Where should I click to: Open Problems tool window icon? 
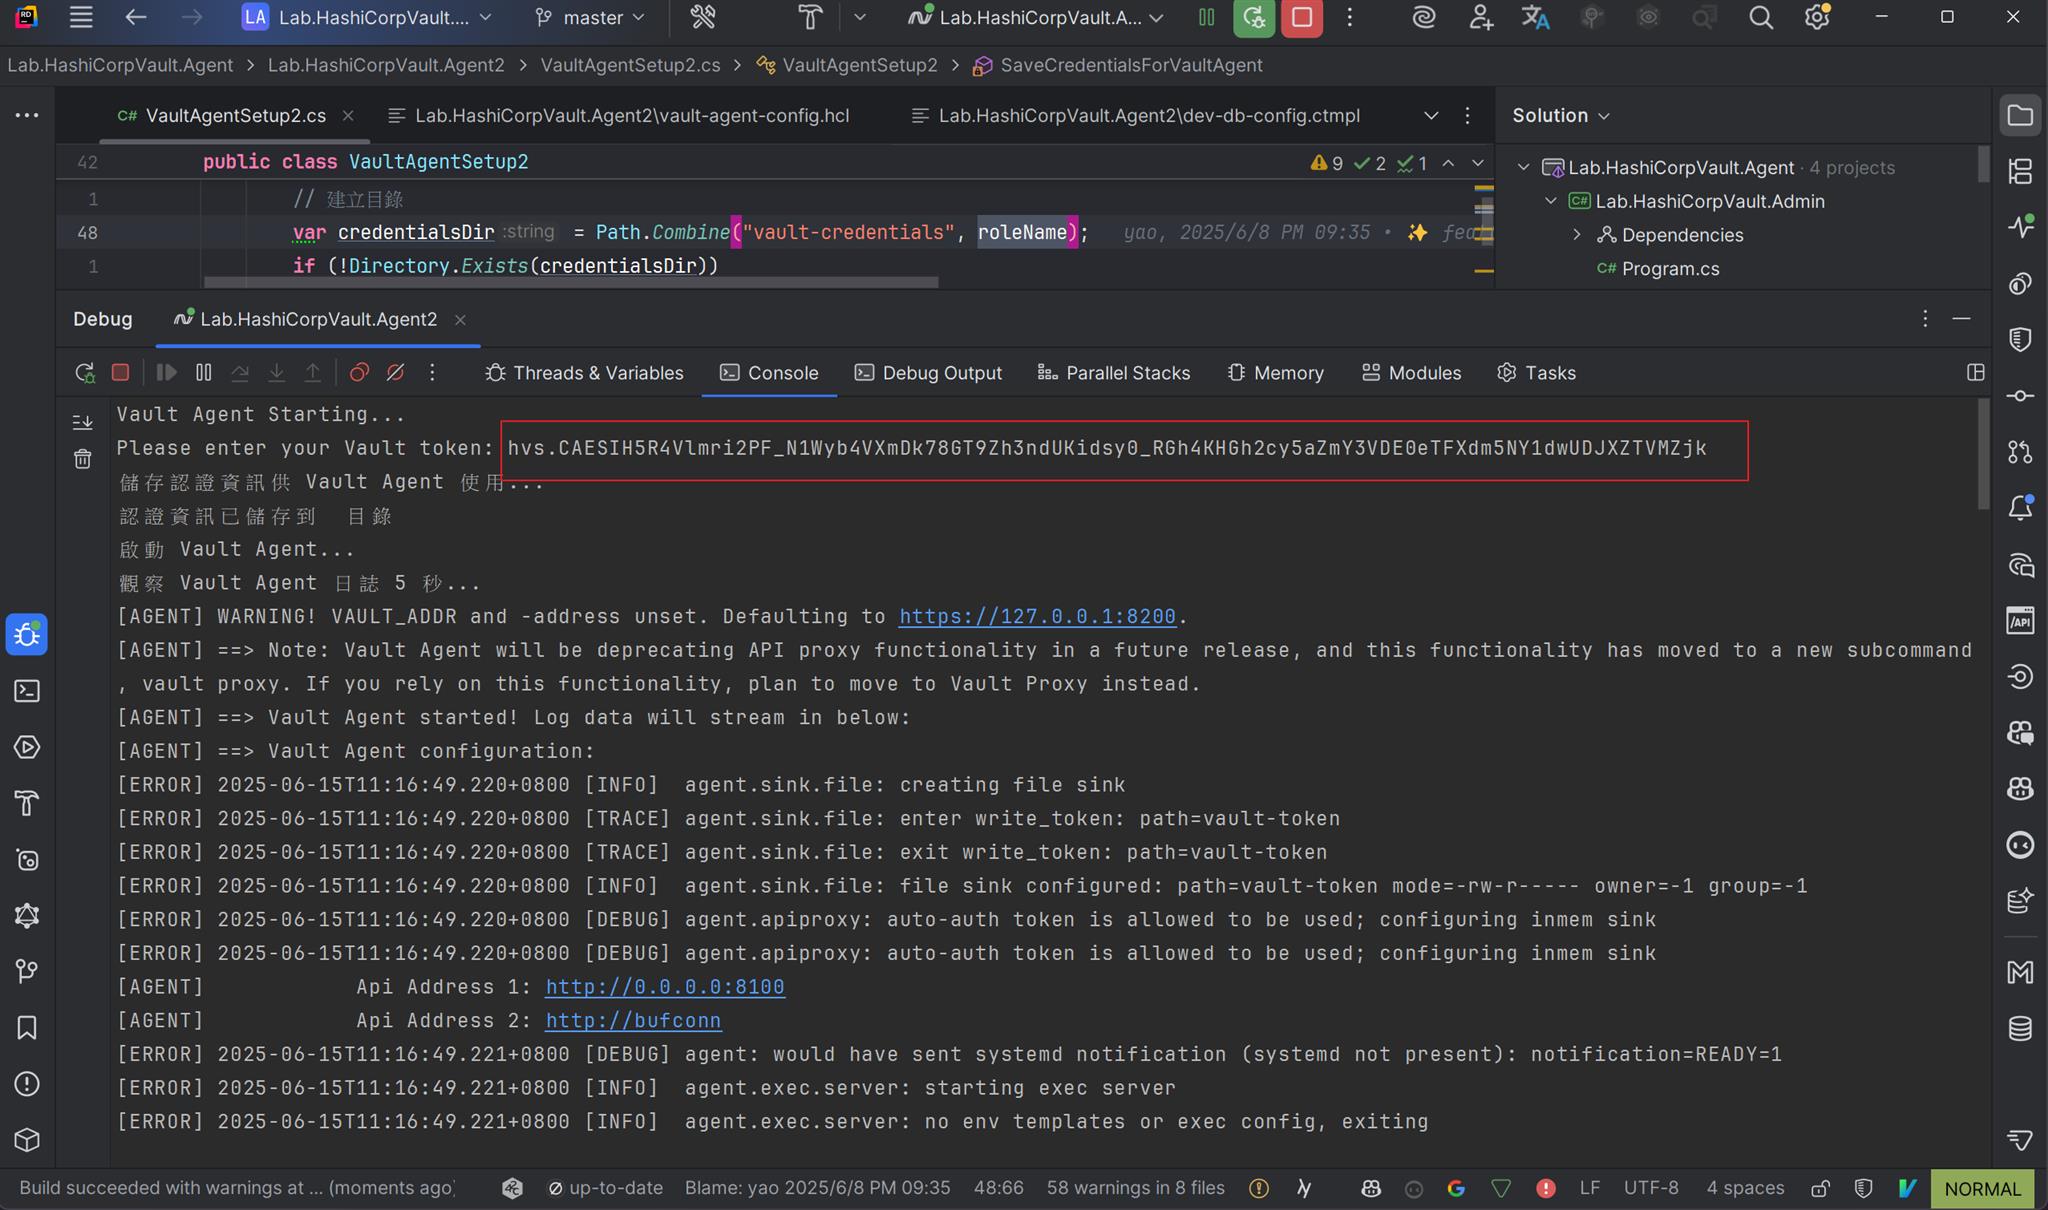click(27, 1083)
